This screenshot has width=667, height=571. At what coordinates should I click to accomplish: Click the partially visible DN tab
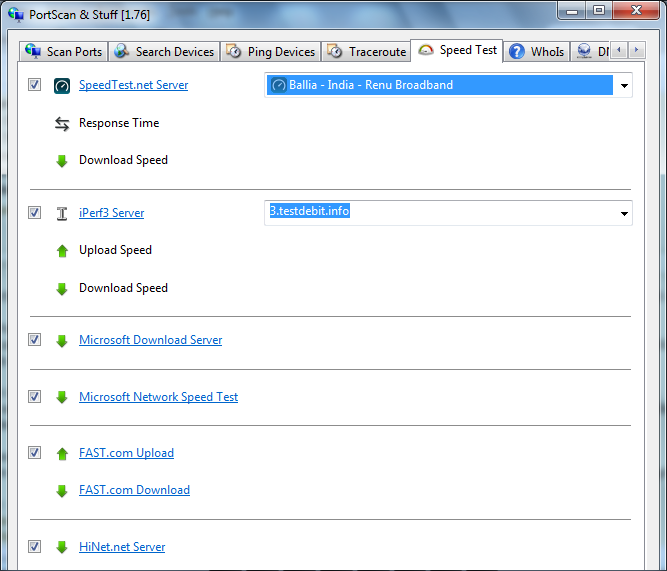(591, 51)
